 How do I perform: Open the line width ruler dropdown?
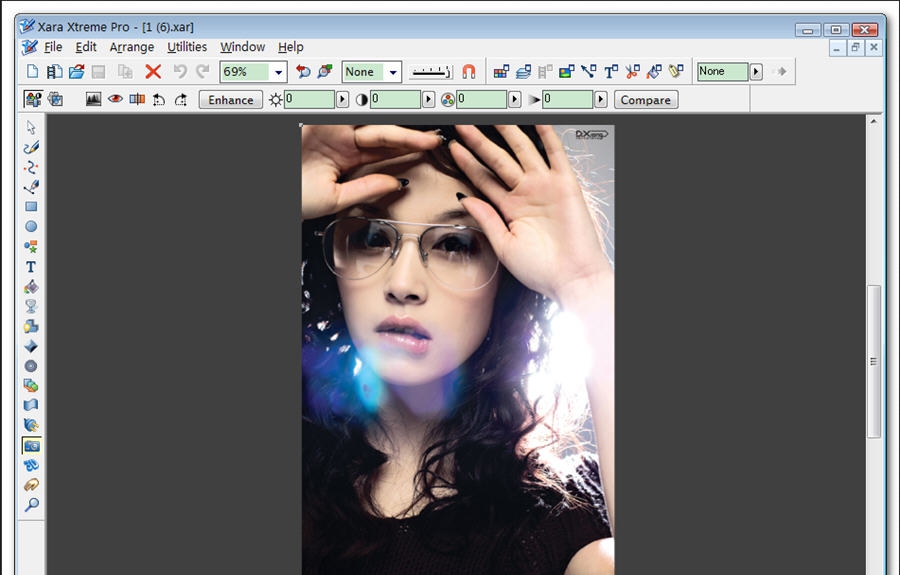430,72
